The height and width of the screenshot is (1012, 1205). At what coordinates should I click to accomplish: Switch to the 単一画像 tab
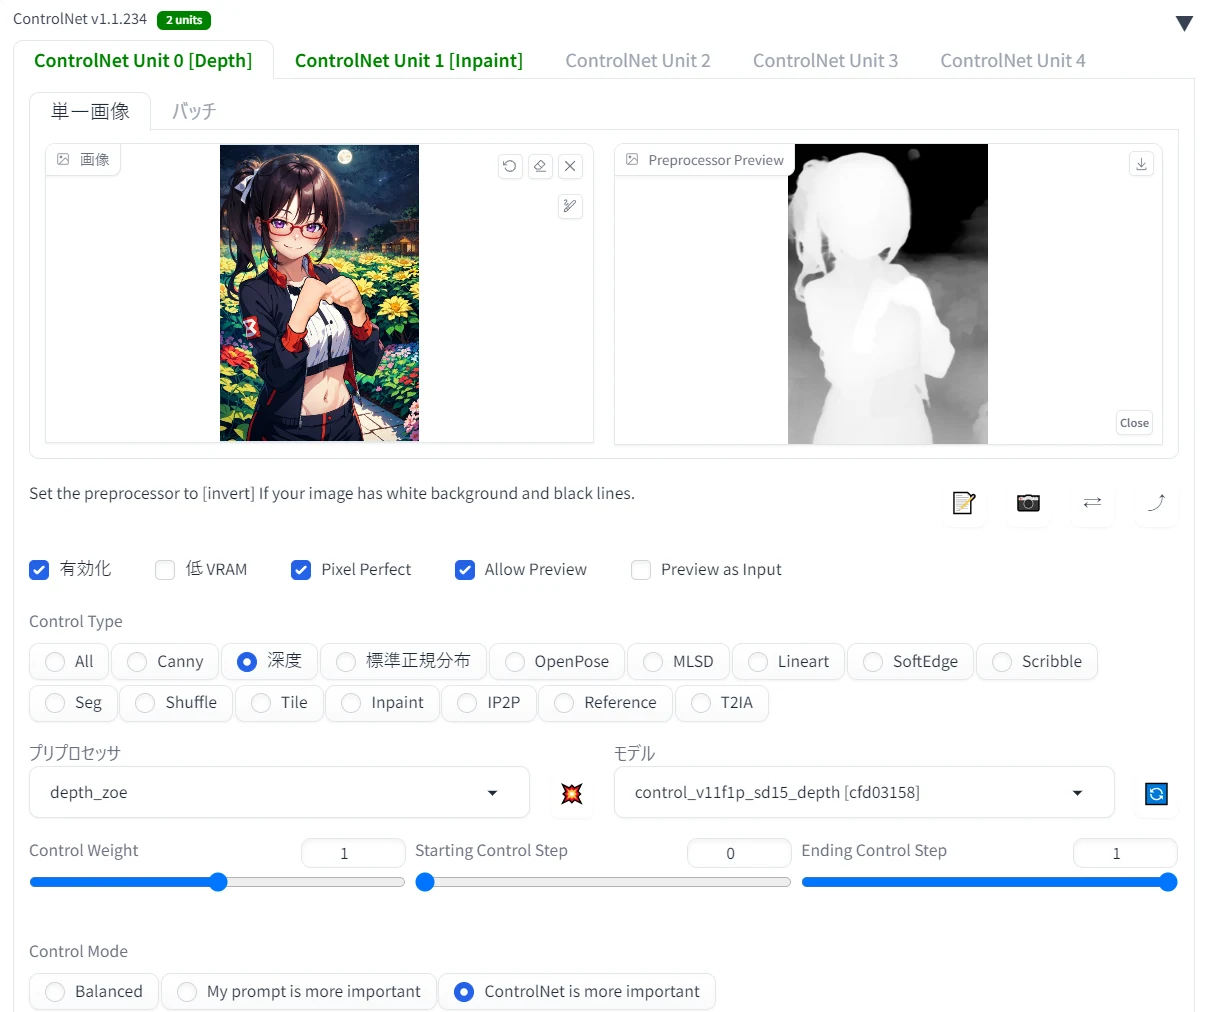point(90,111)
